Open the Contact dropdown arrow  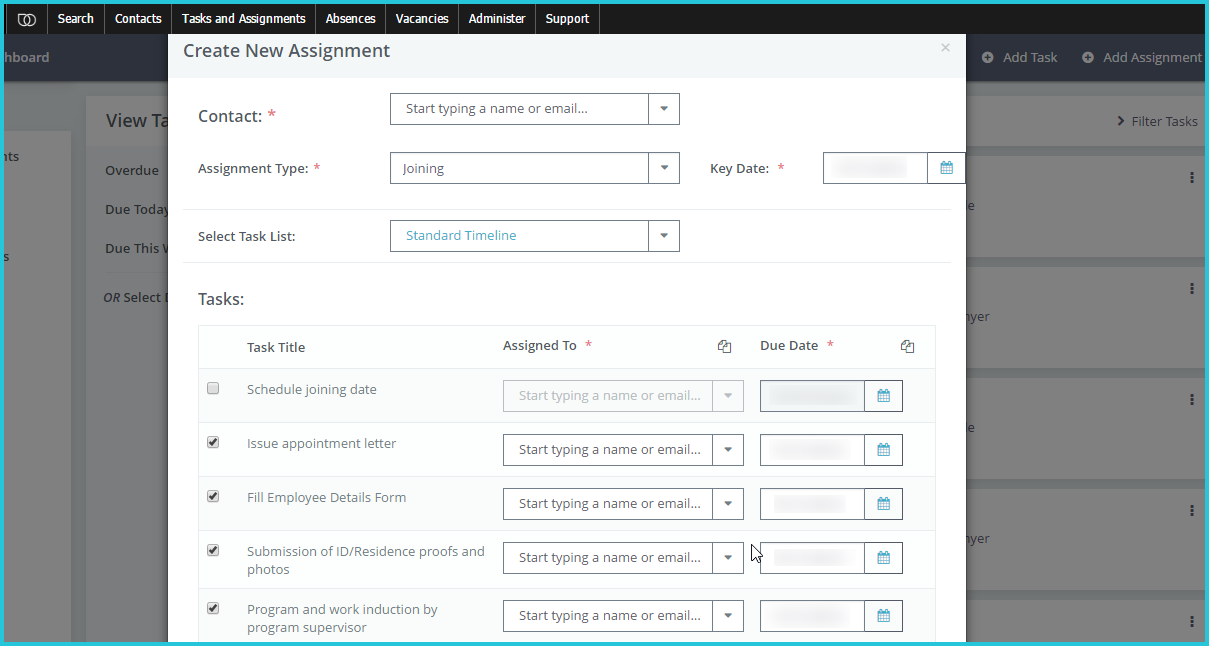pyautogui.click(x=664, y=109)
